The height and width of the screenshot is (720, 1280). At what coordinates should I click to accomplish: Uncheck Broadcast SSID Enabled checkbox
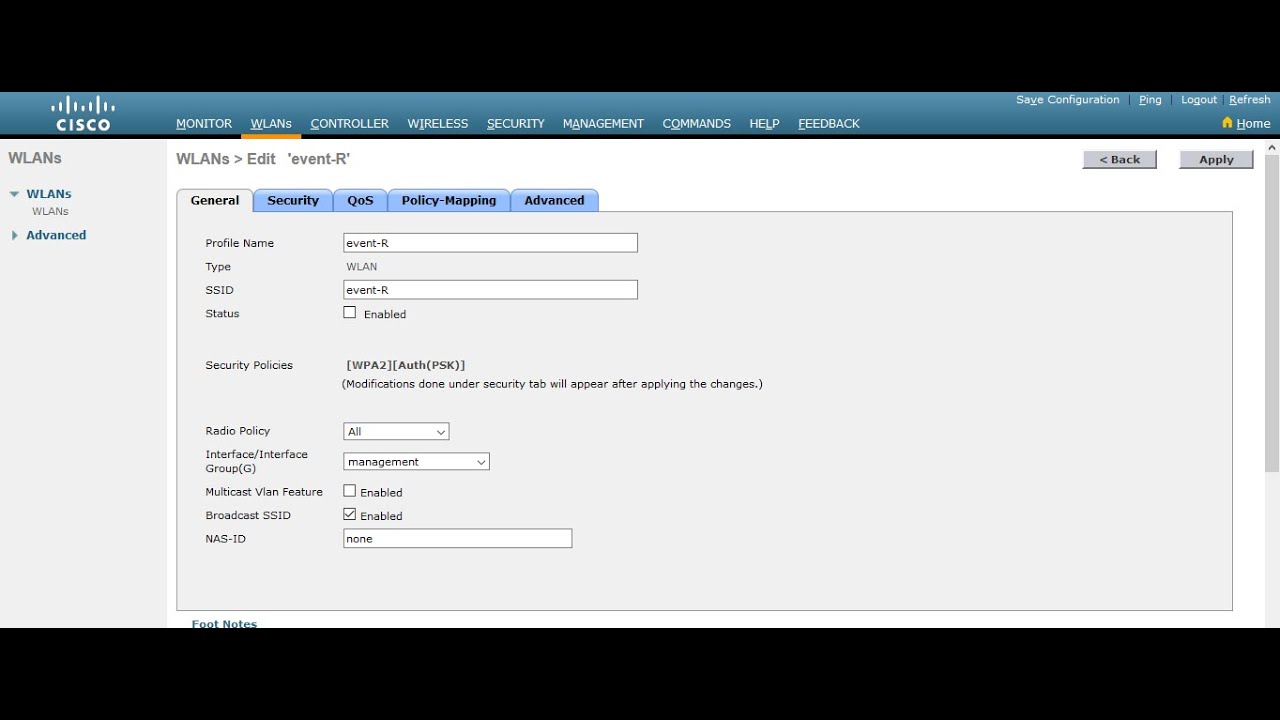click(350, 514)
